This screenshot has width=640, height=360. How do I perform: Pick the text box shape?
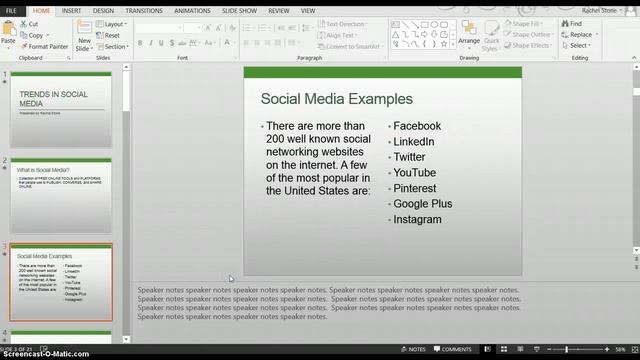pos(396,25)
